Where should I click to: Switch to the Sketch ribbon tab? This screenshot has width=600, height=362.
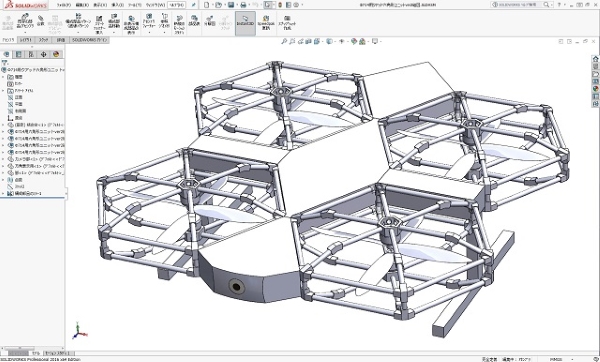click(x=44, y=40)
